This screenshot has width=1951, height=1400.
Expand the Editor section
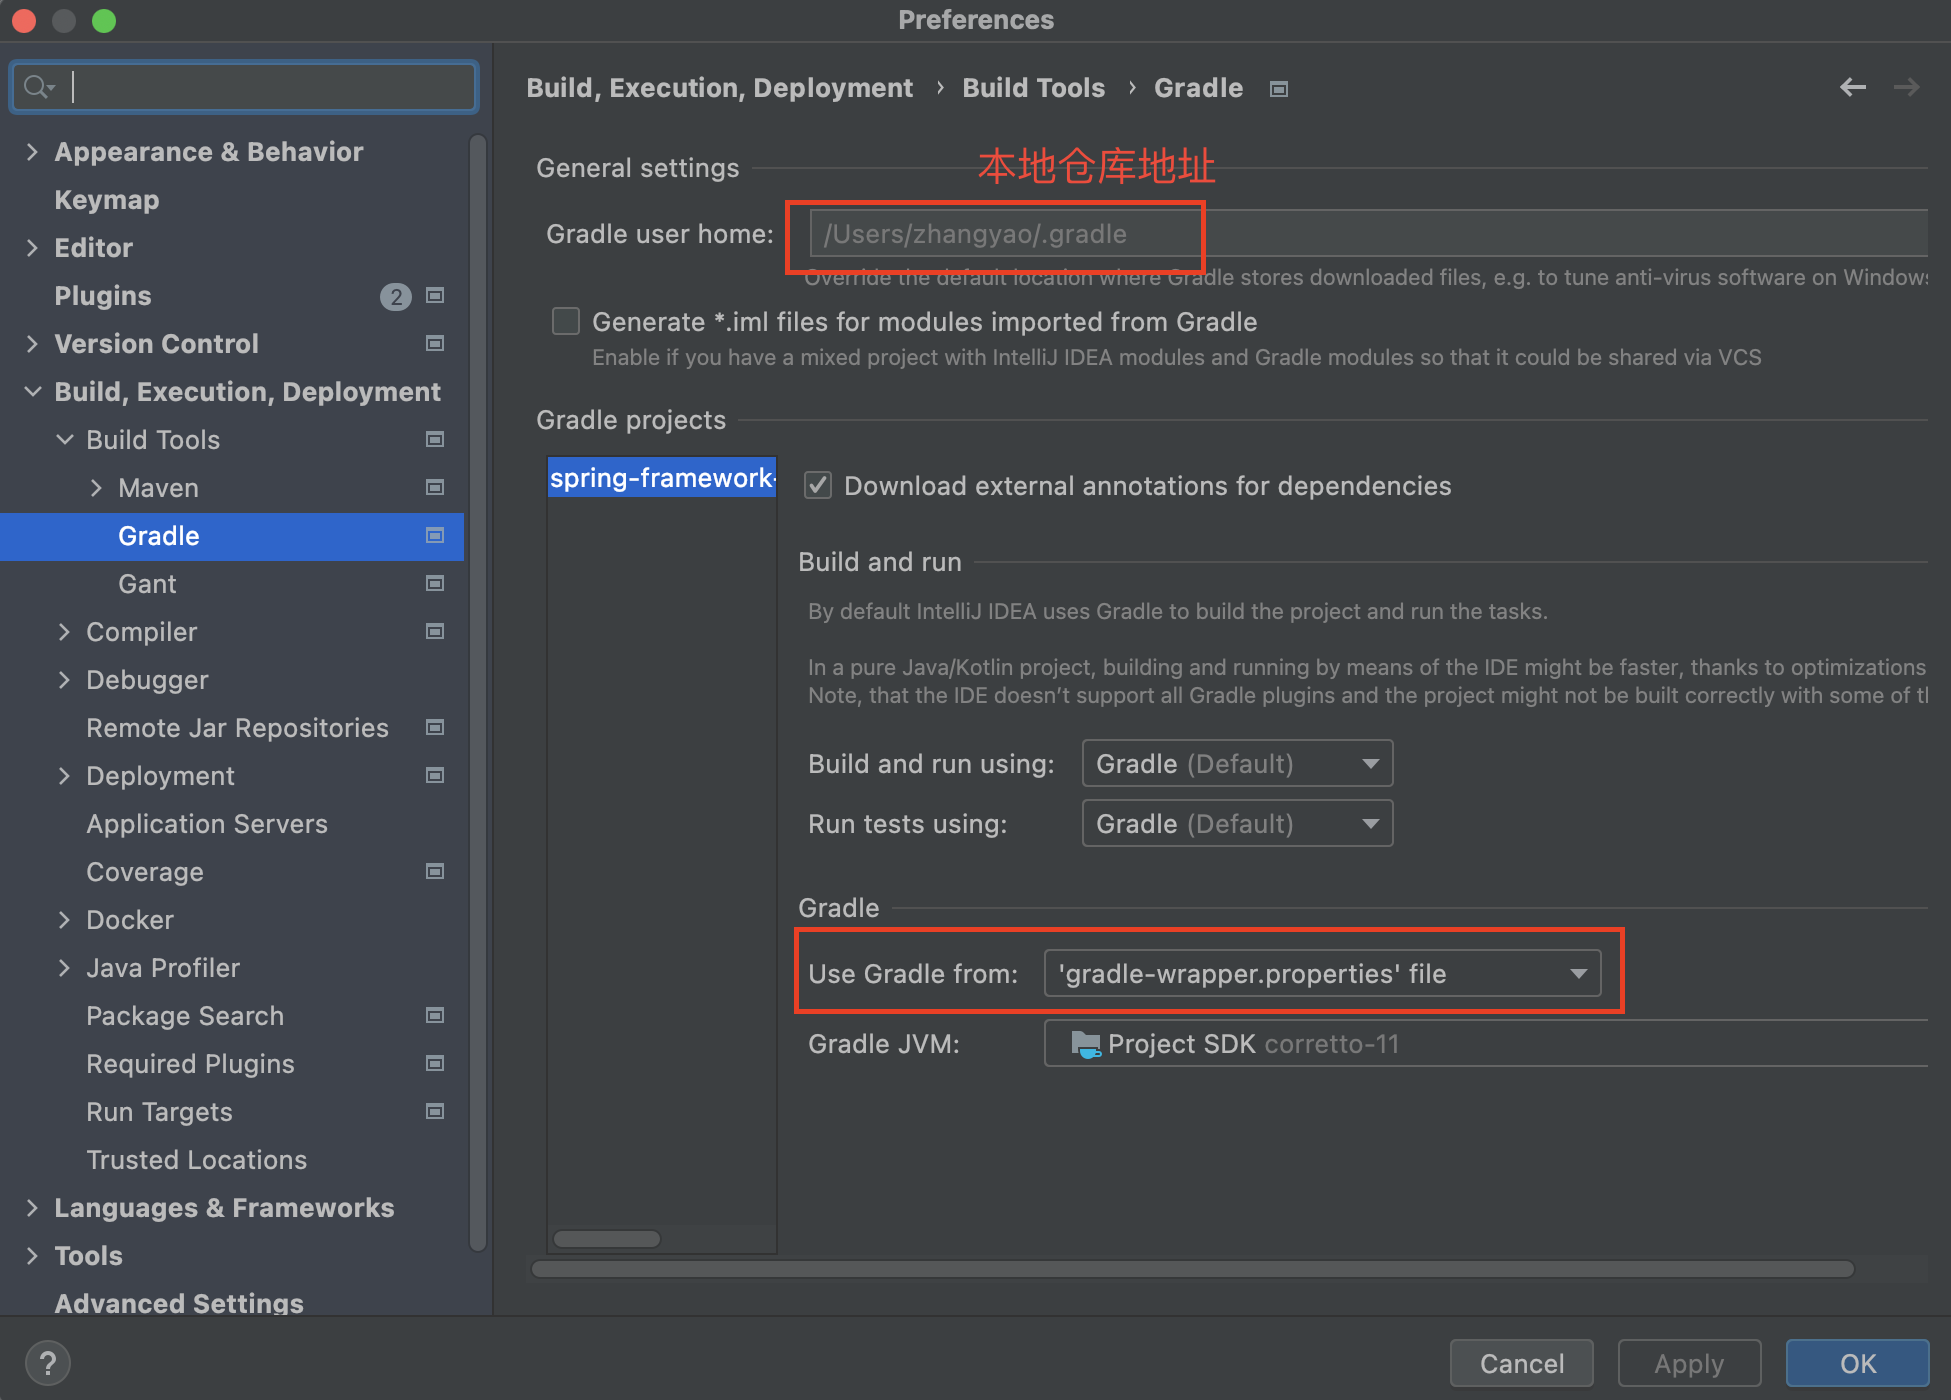pyautogui.click(x=32, y=248)
